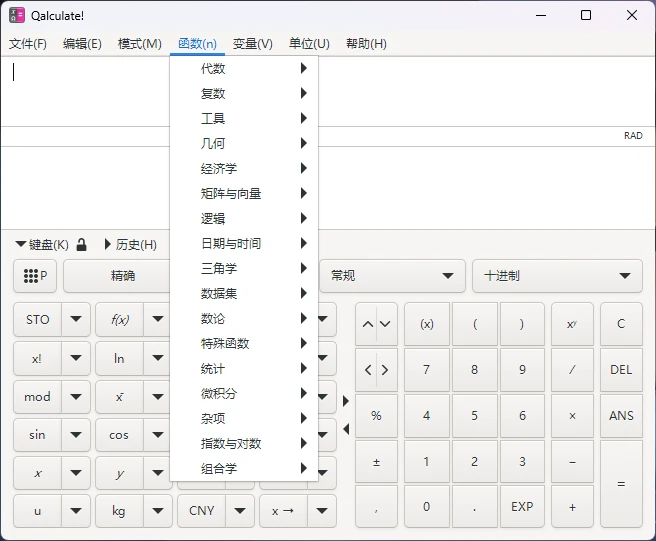The width and height of the screenshot is (656, 541).
Task: Open the dropdown arrow next to ln
Action: coord(158,359)
